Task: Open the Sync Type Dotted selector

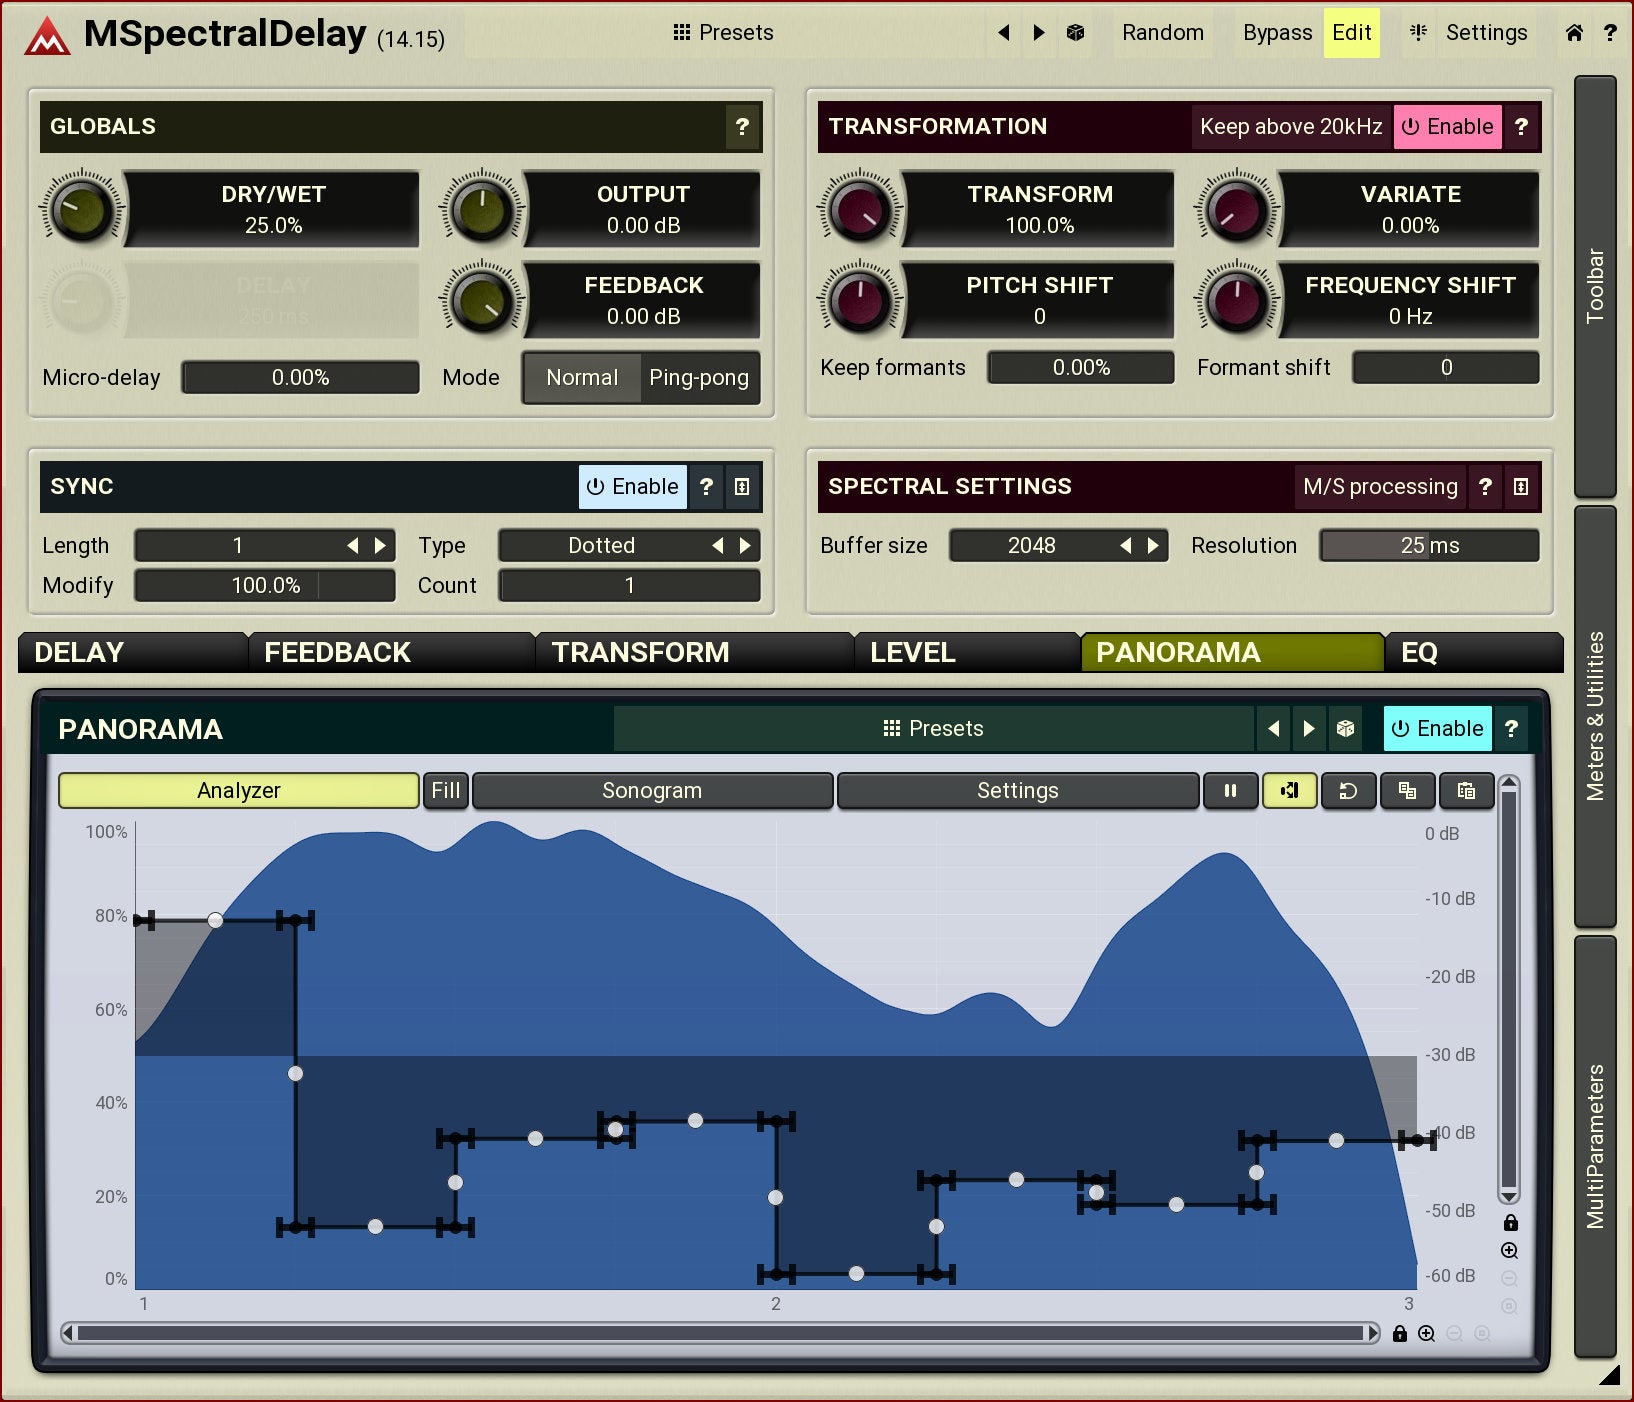Action: click(602, 546)
